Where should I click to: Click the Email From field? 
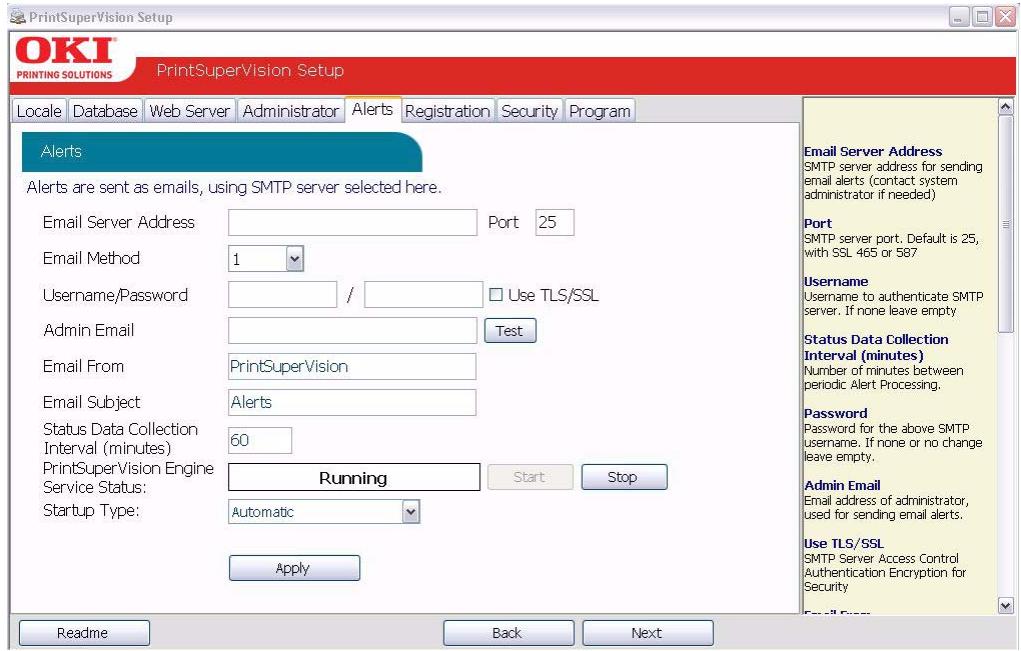click(x=352, y=367)
